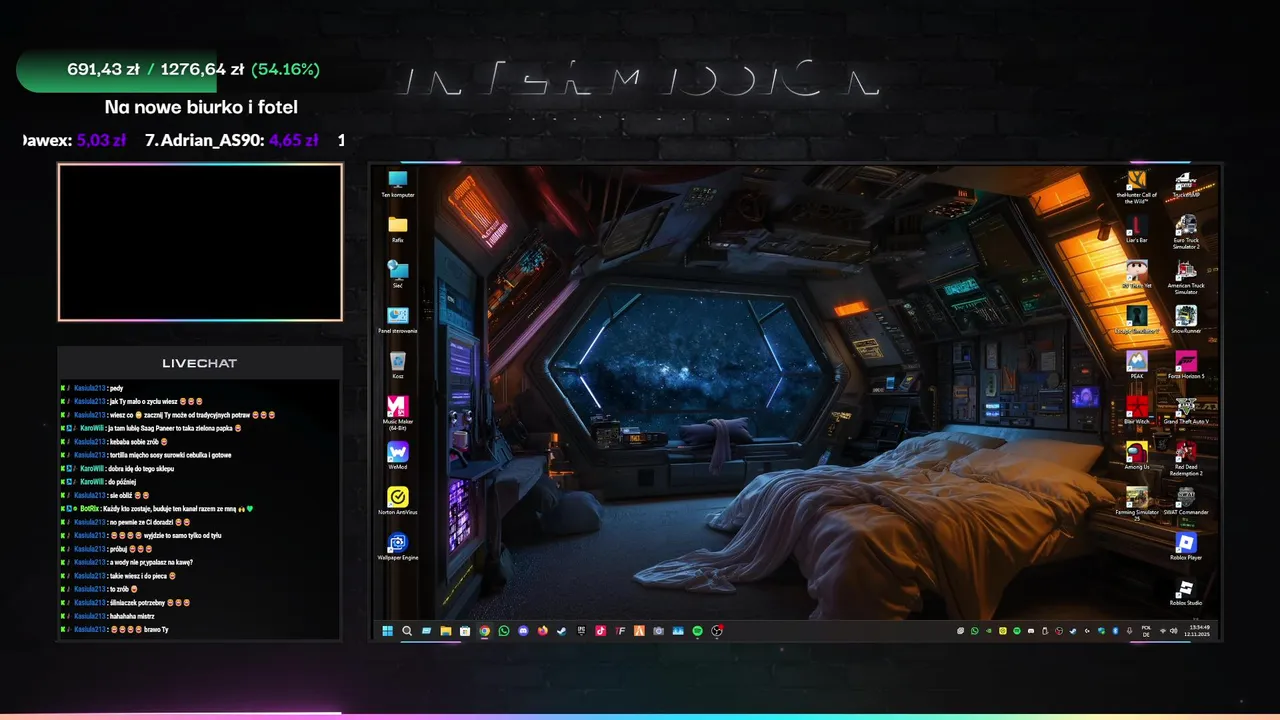
Task: Click the '7.Adrian_AS90: 4,65 zł' ticker entry
Action: (x=231, y=141)
